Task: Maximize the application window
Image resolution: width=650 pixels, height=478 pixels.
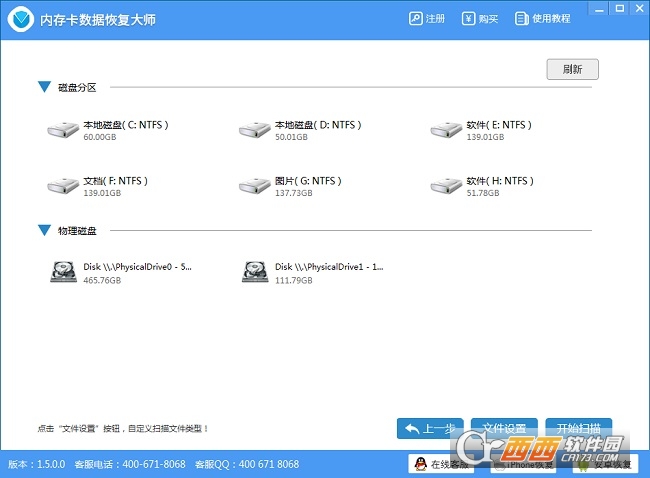Action: coord(620,9)
